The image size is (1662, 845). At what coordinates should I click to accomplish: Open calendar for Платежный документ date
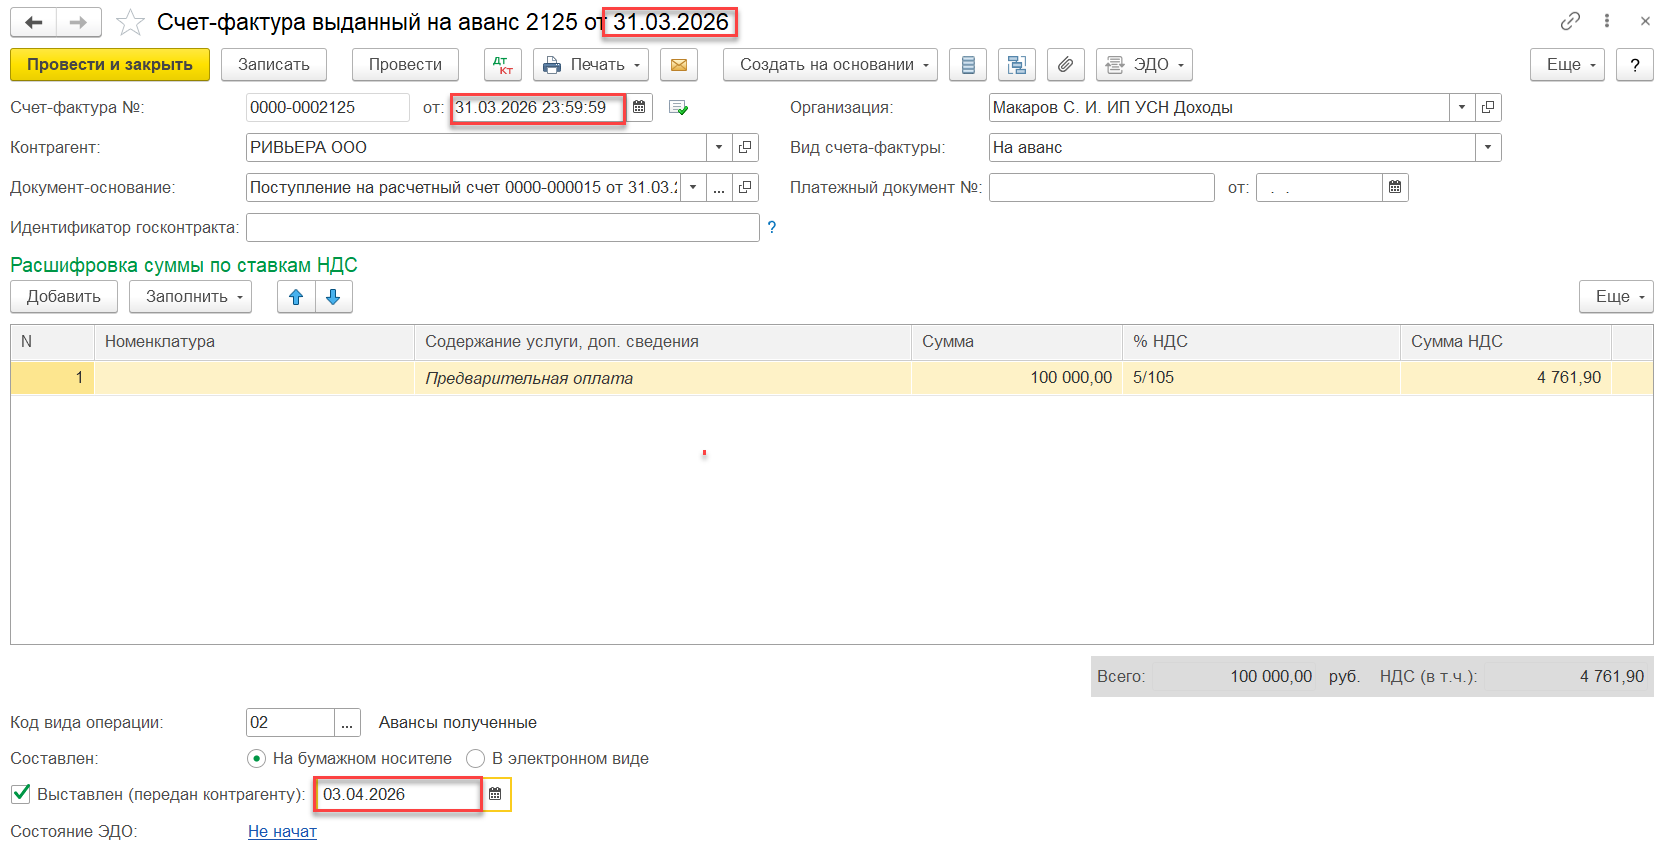pos(1395,187)
